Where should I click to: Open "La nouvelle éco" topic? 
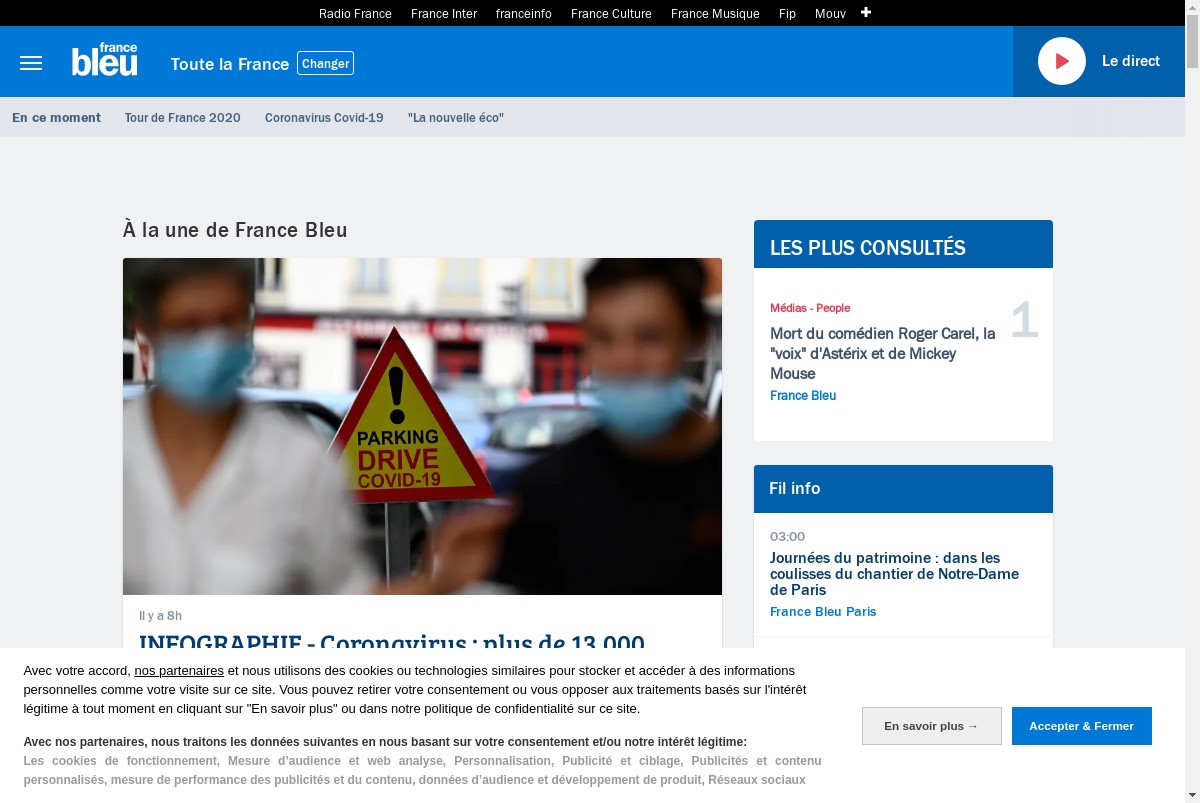tap(456, 117)
